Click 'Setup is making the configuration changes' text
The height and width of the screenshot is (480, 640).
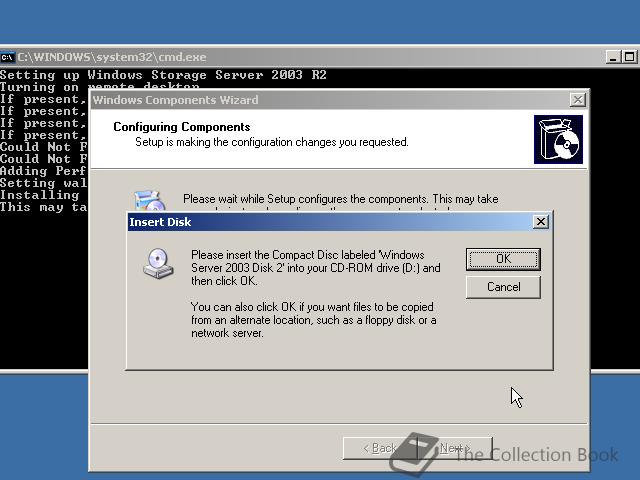(x=271, y=142)
